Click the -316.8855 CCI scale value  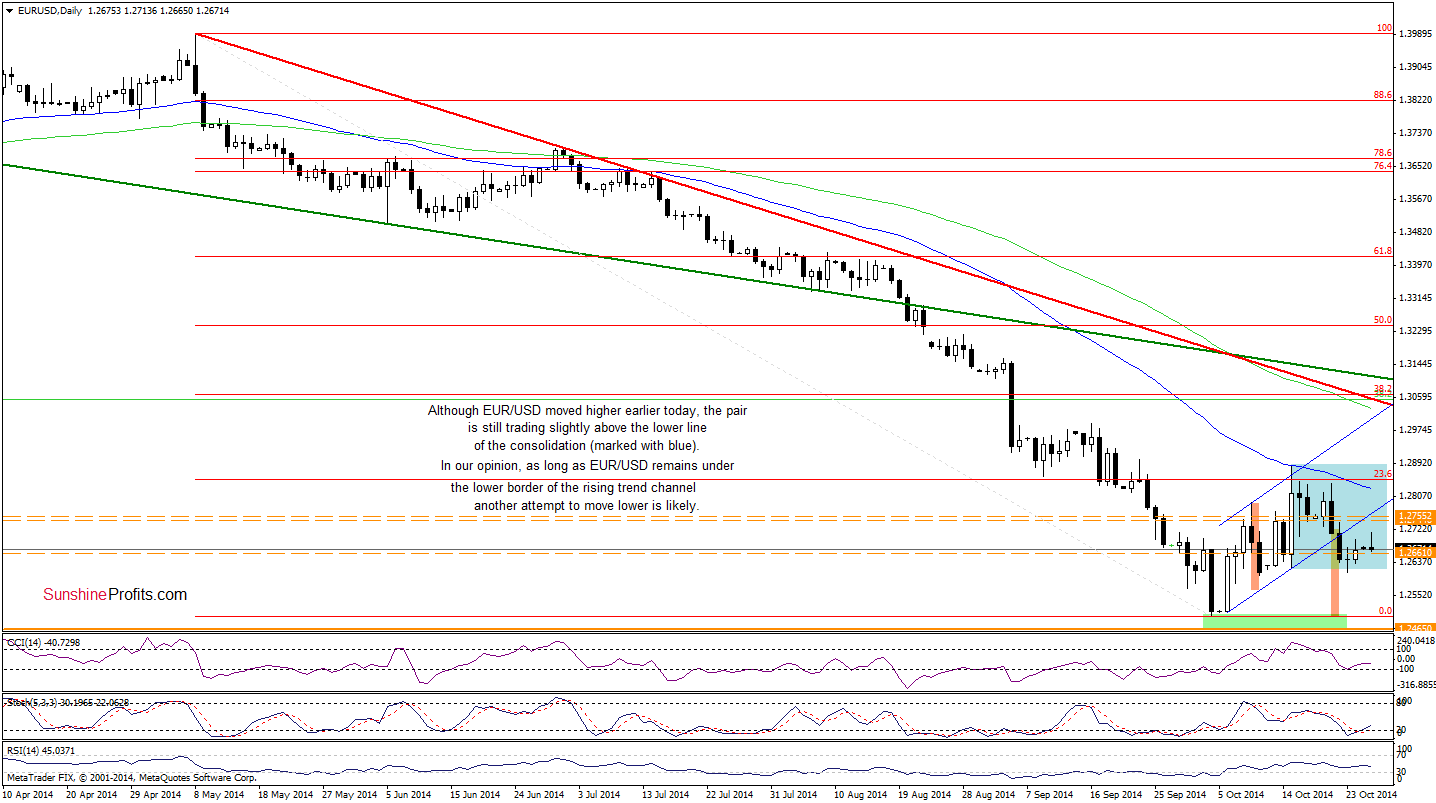pos(1417,685)
